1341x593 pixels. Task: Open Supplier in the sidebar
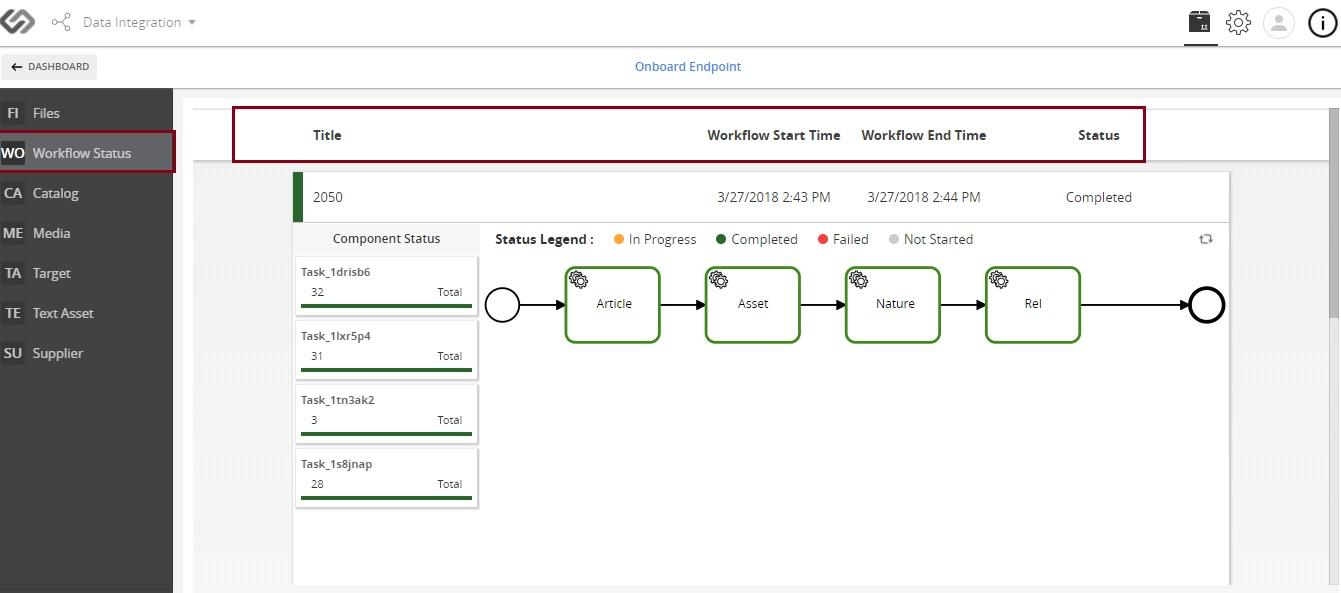point(86,353)
